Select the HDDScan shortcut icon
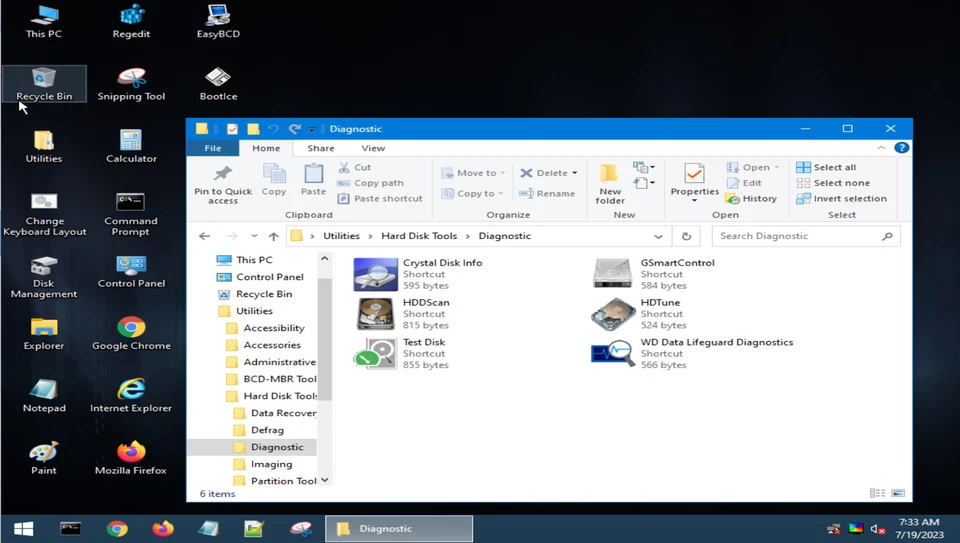Screen dimensions: 960x543 coord(376,314)
